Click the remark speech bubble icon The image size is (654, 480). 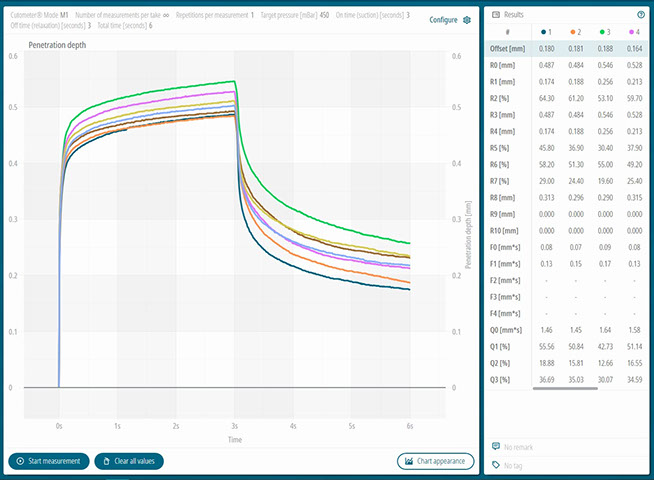coord(496,447)
